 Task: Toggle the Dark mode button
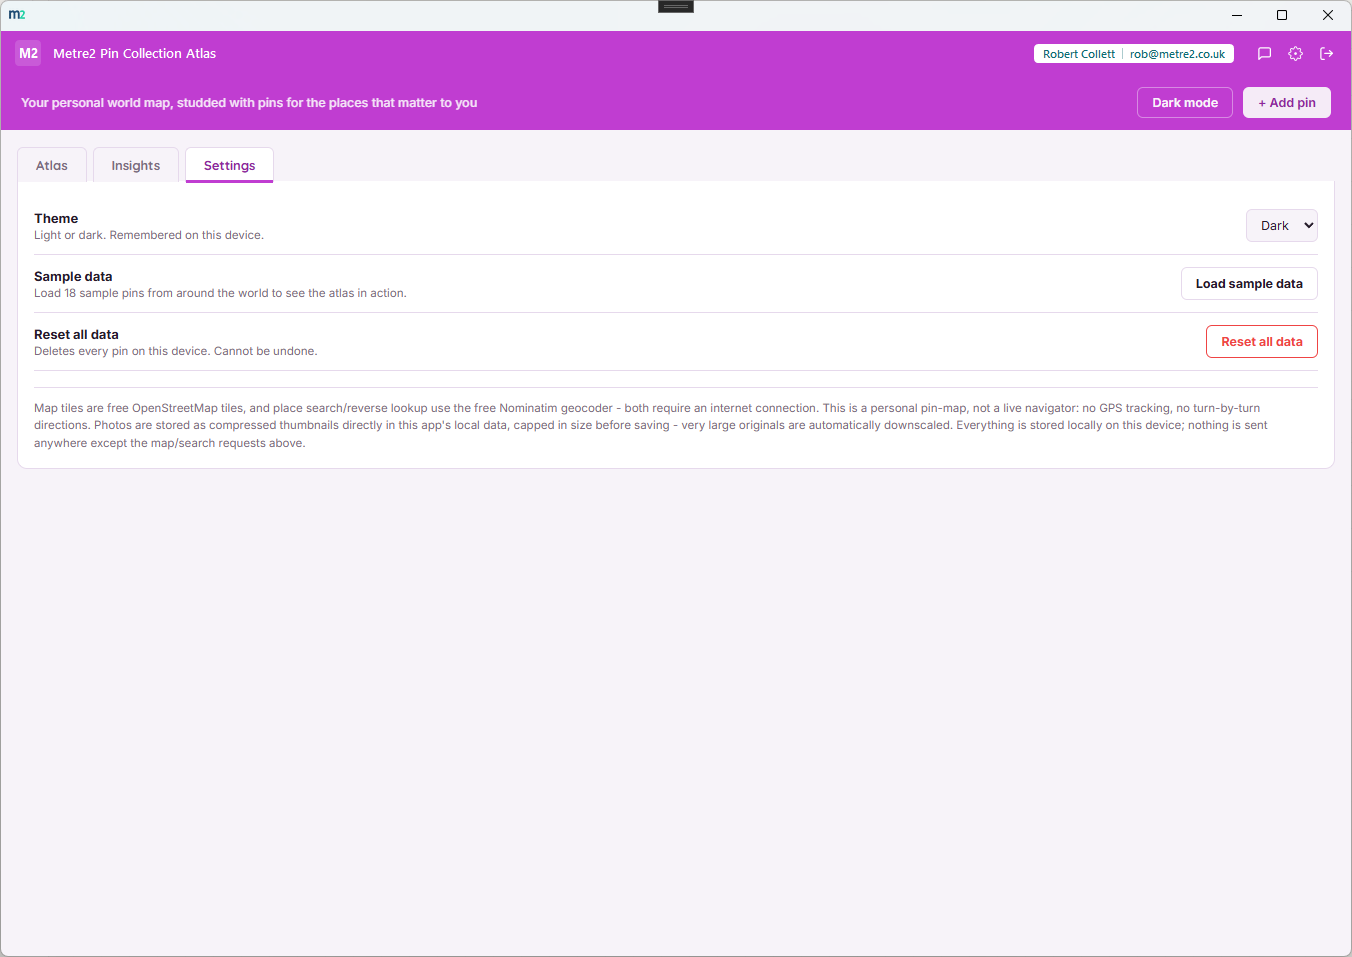tap(1185, 103)
